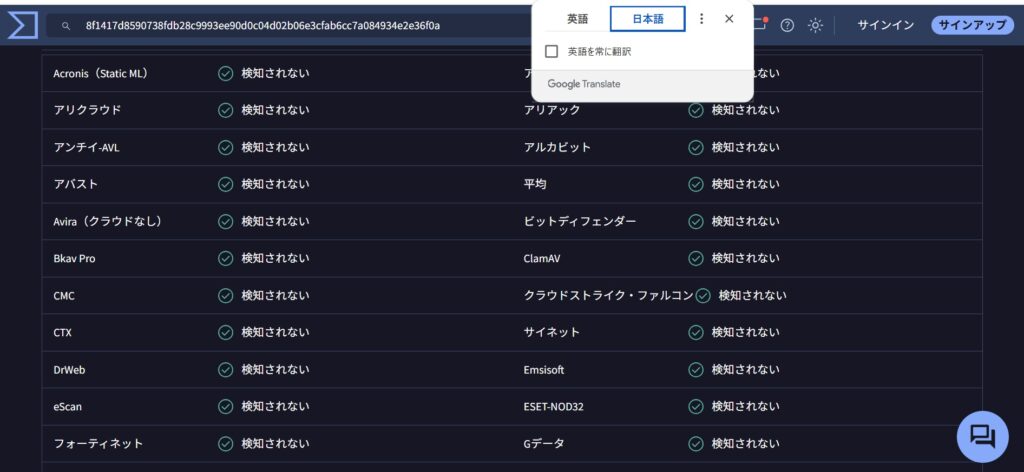Select the Bkav Pro vendor name
This screenshot has width=1024, height=472.
click(74, 259)
